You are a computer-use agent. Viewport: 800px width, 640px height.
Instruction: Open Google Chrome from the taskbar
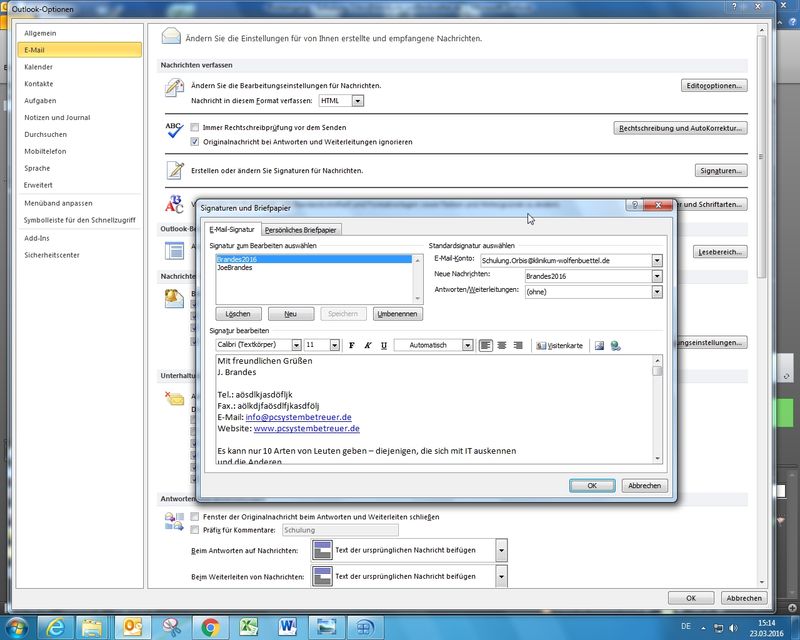coord(211,627)
